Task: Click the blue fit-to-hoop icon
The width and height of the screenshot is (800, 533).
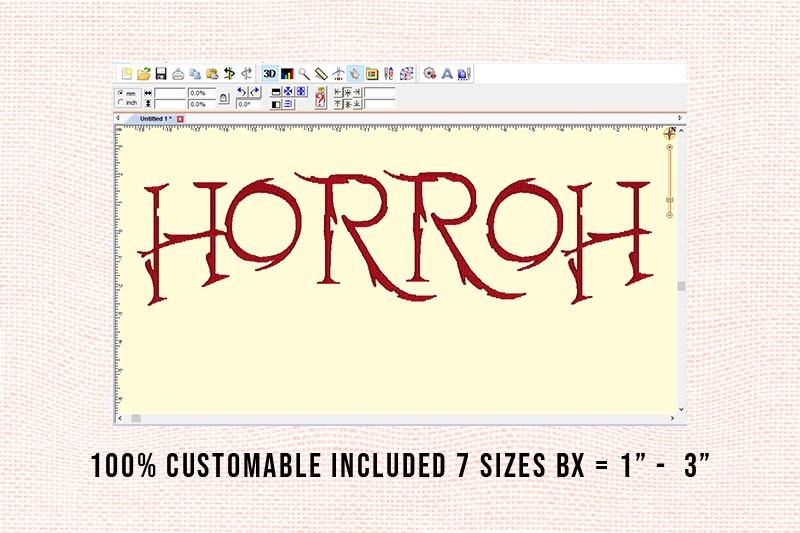Action: coord(301,92)
